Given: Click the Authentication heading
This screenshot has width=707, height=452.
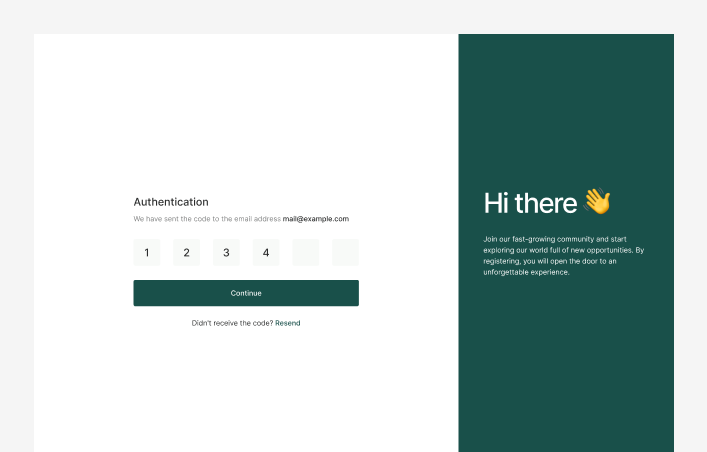Looking at the screenshot, I should 171,202.
